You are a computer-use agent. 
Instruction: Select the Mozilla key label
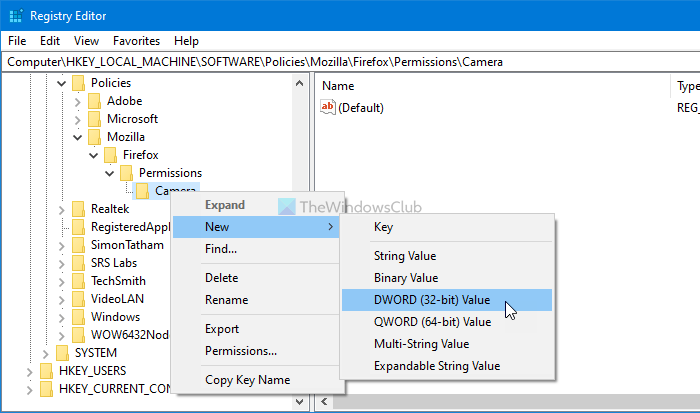tap(126, 137)
